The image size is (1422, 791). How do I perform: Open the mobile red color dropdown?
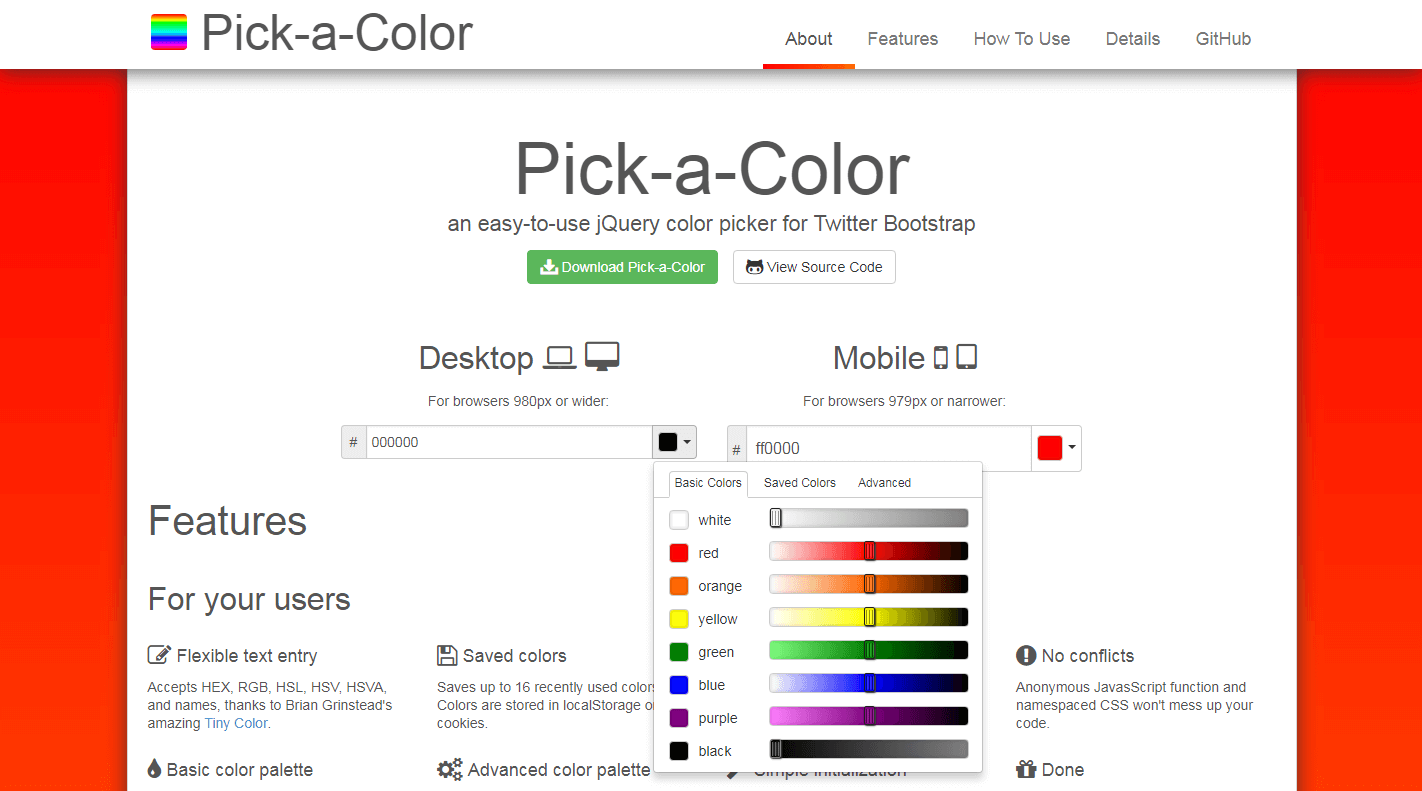coord(1056,448)
